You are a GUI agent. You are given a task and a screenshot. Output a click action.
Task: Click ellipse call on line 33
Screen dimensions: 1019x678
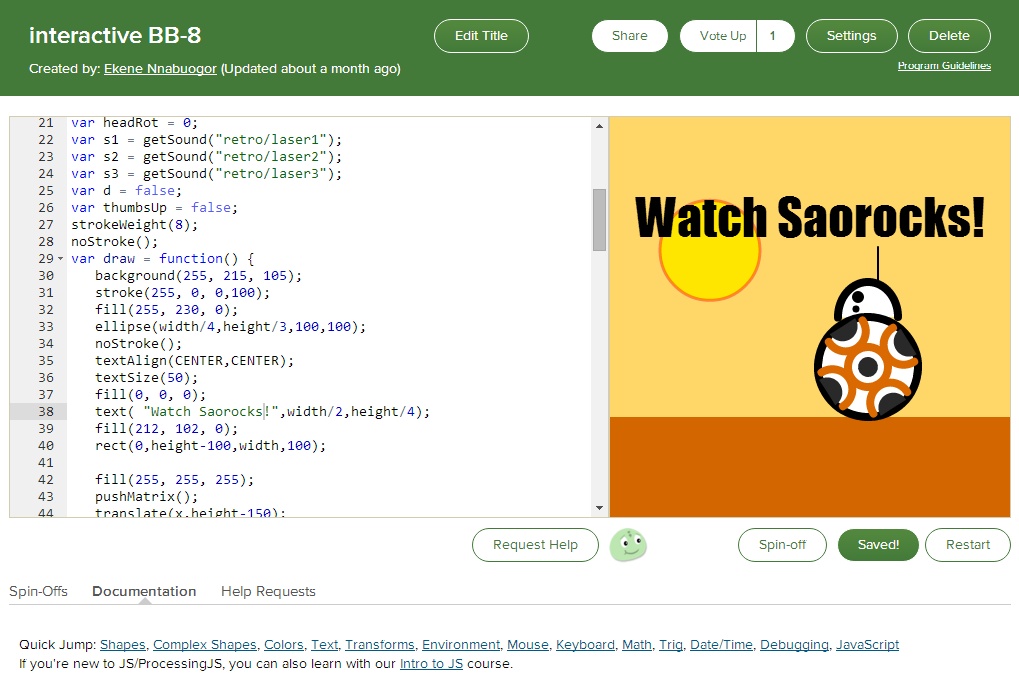click(x=230, y=326)
